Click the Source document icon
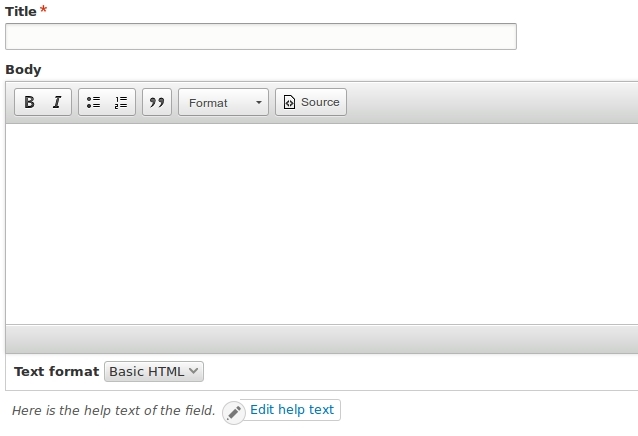The height and width of the screenshot is (436, 638). [x=289, y=102]
